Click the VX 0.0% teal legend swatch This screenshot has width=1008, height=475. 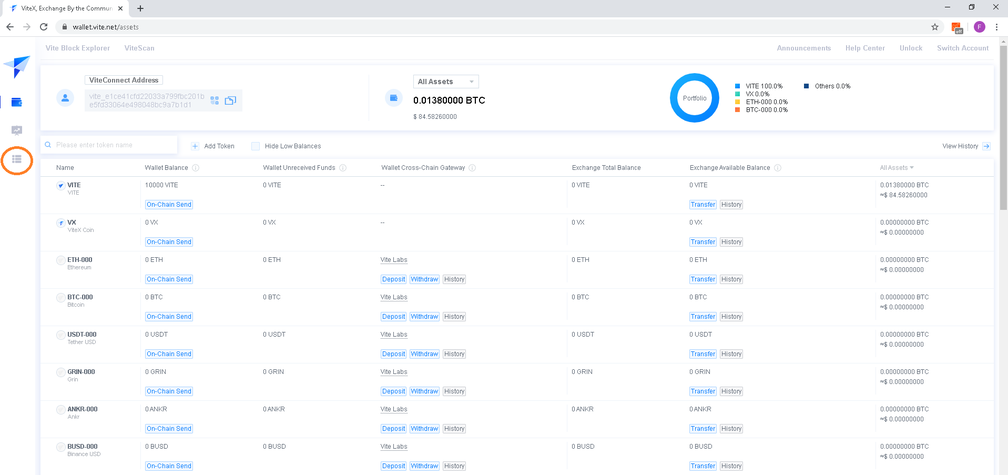[738, 94]
